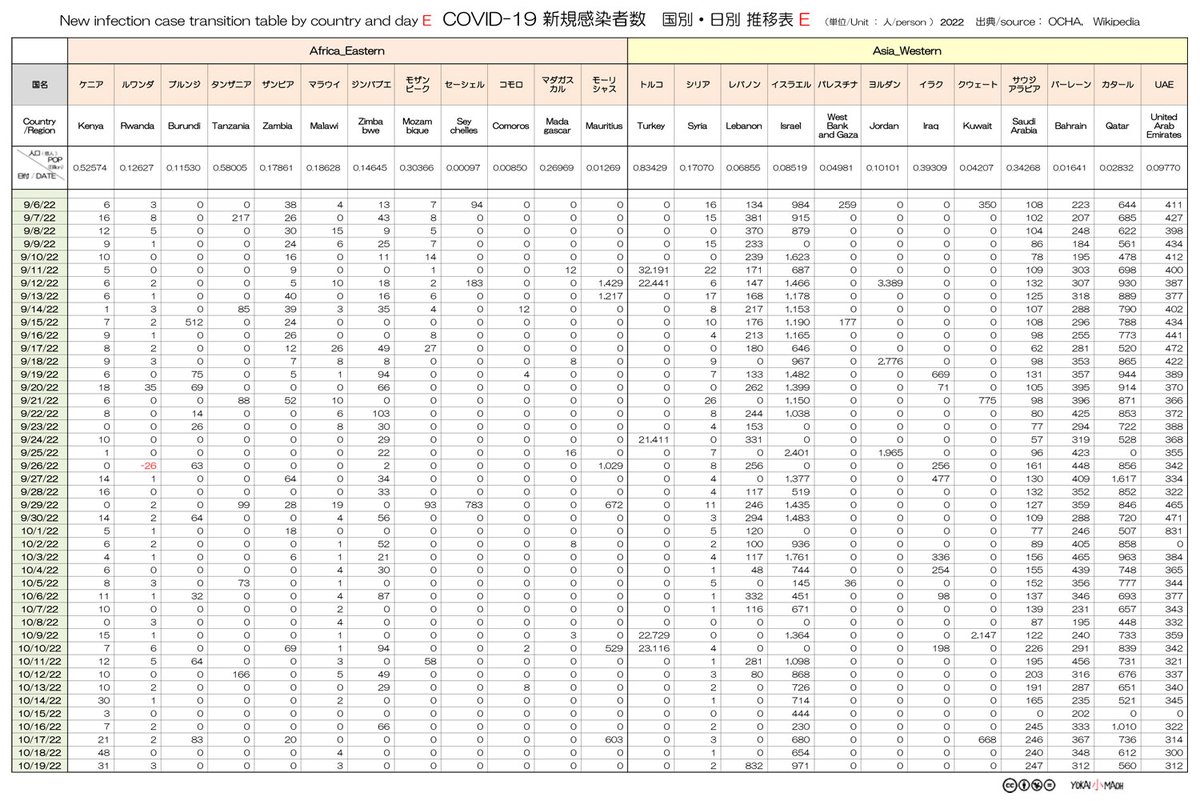Viewport: 1200px width, 801px height.
Task: Click Kuwait value 775
Action: (x=988, y=401)
